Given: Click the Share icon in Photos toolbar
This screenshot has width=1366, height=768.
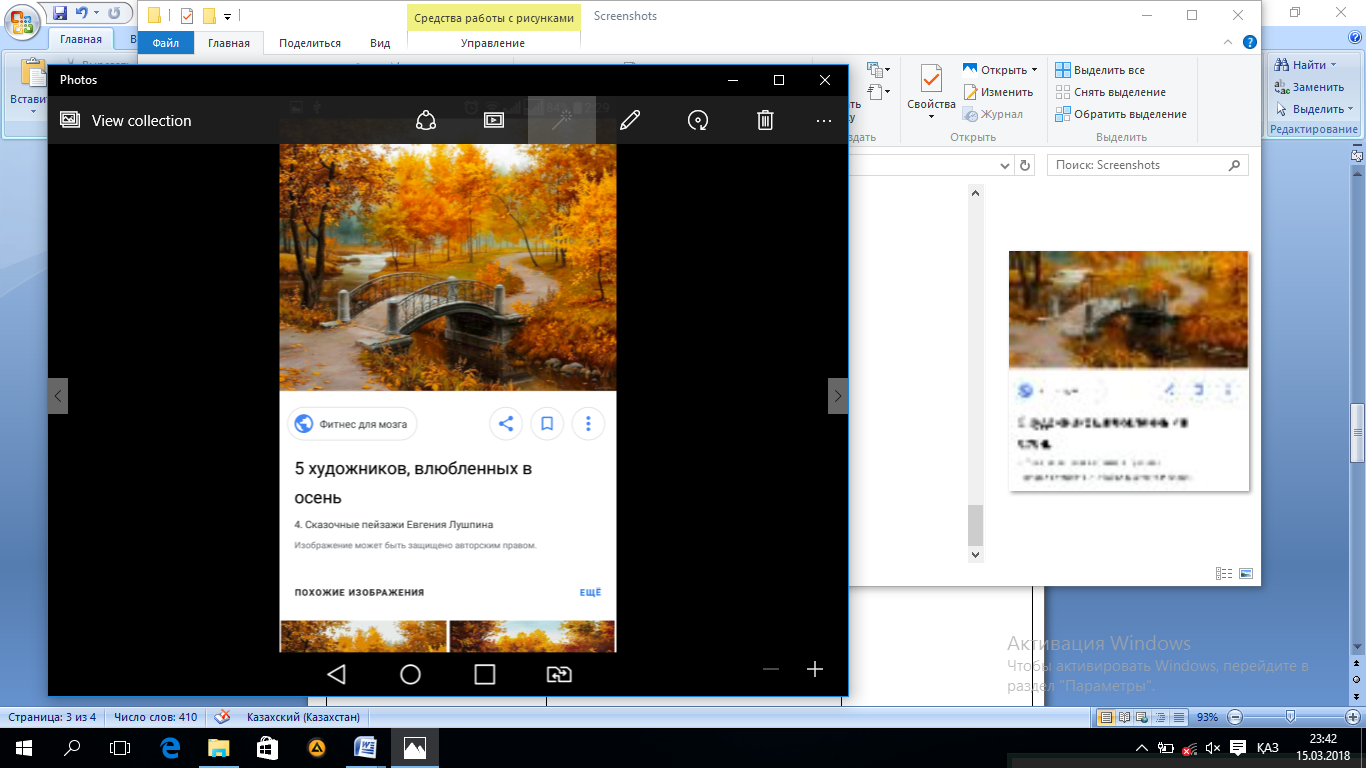Looking at the screenshot, I should (x=426, y=120).
